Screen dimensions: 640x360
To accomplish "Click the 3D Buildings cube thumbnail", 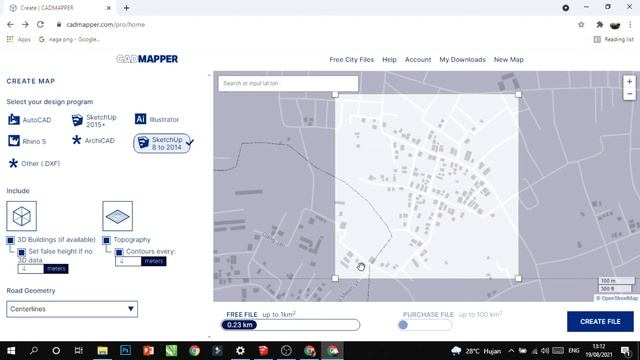I will pyautogui.click(x=22, y=216).
